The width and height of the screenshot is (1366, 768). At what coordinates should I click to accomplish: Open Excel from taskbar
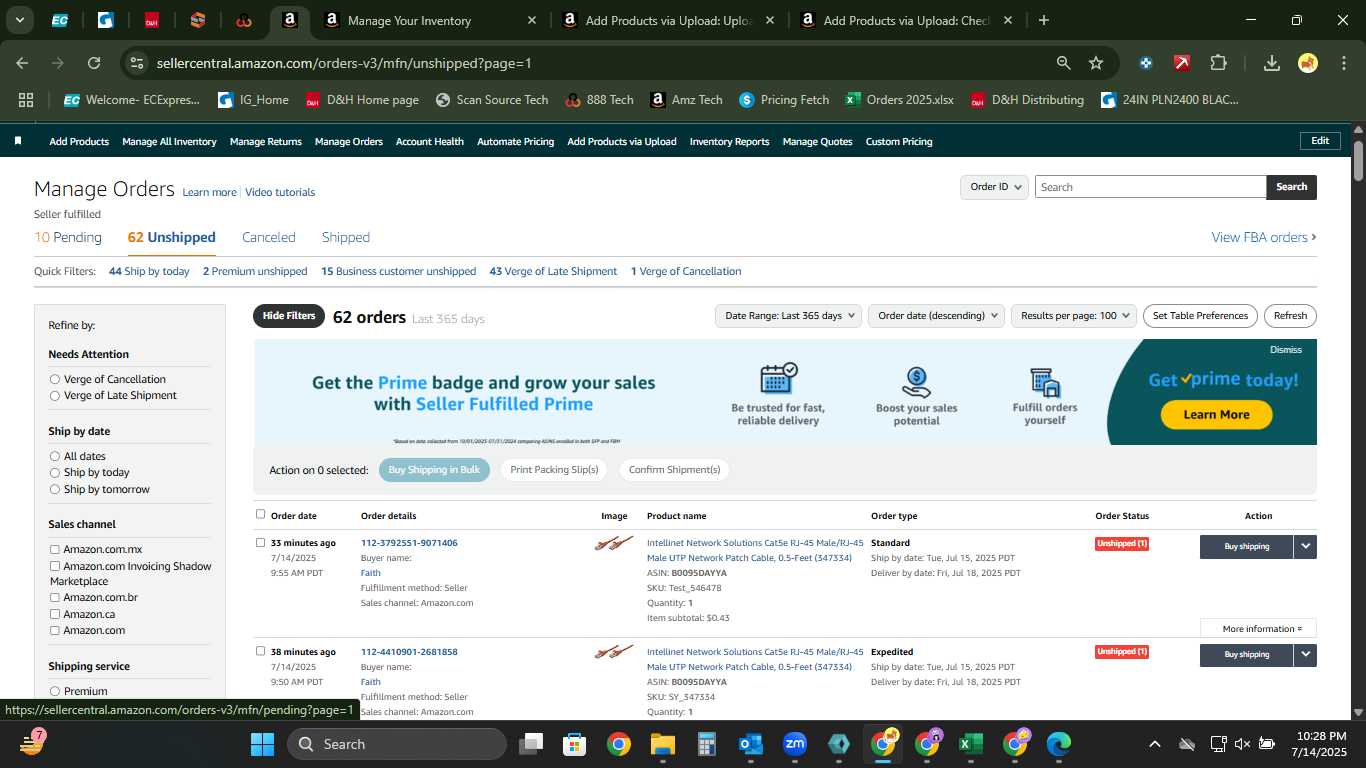tap(970, 744)
